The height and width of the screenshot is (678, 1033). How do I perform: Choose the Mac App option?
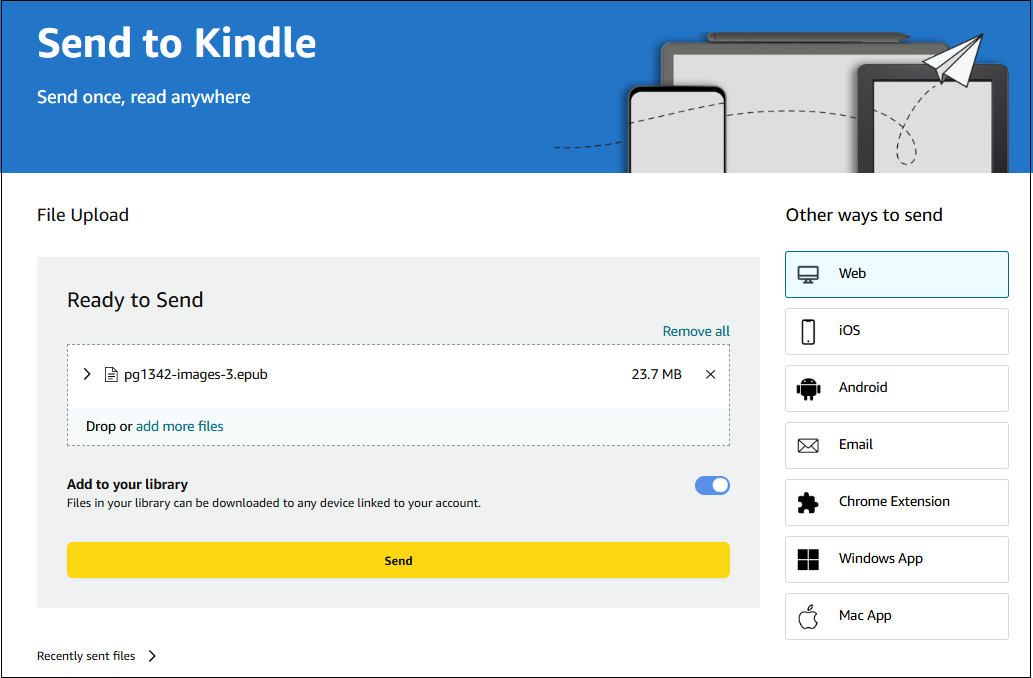(x=897, y=617)
